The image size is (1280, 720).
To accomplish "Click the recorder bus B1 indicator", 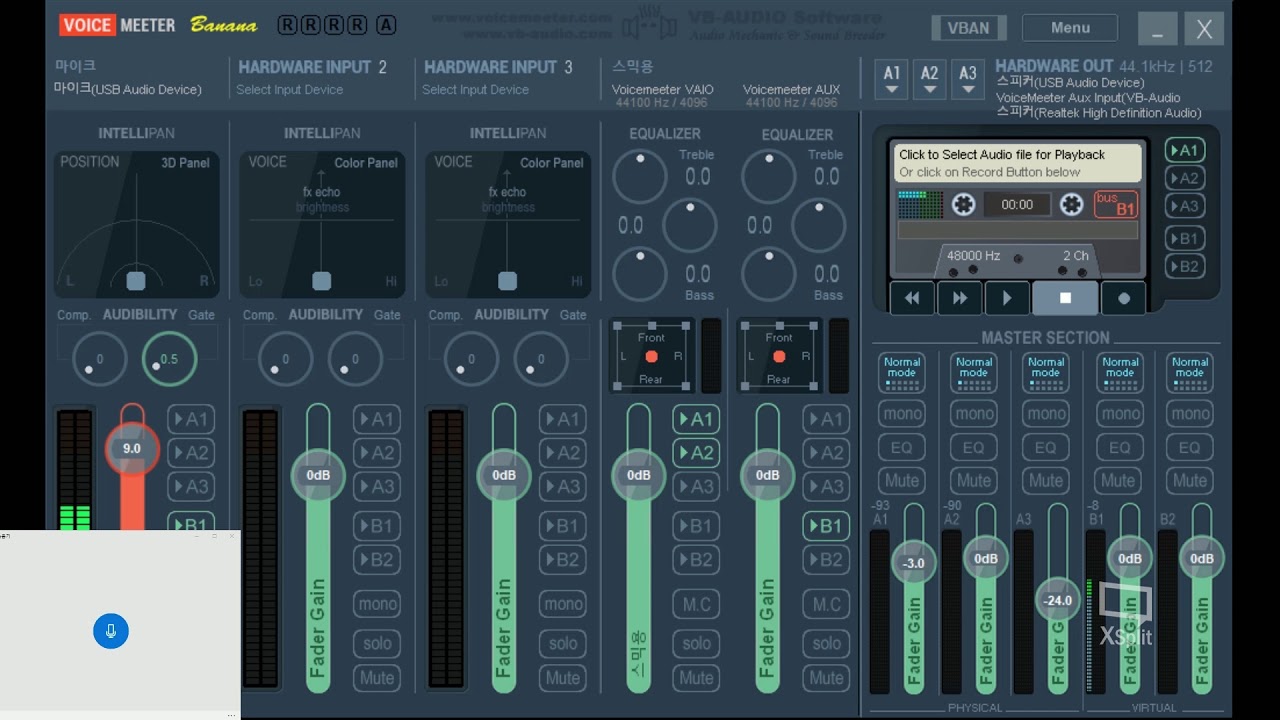I will click(x=1116, y=204).
